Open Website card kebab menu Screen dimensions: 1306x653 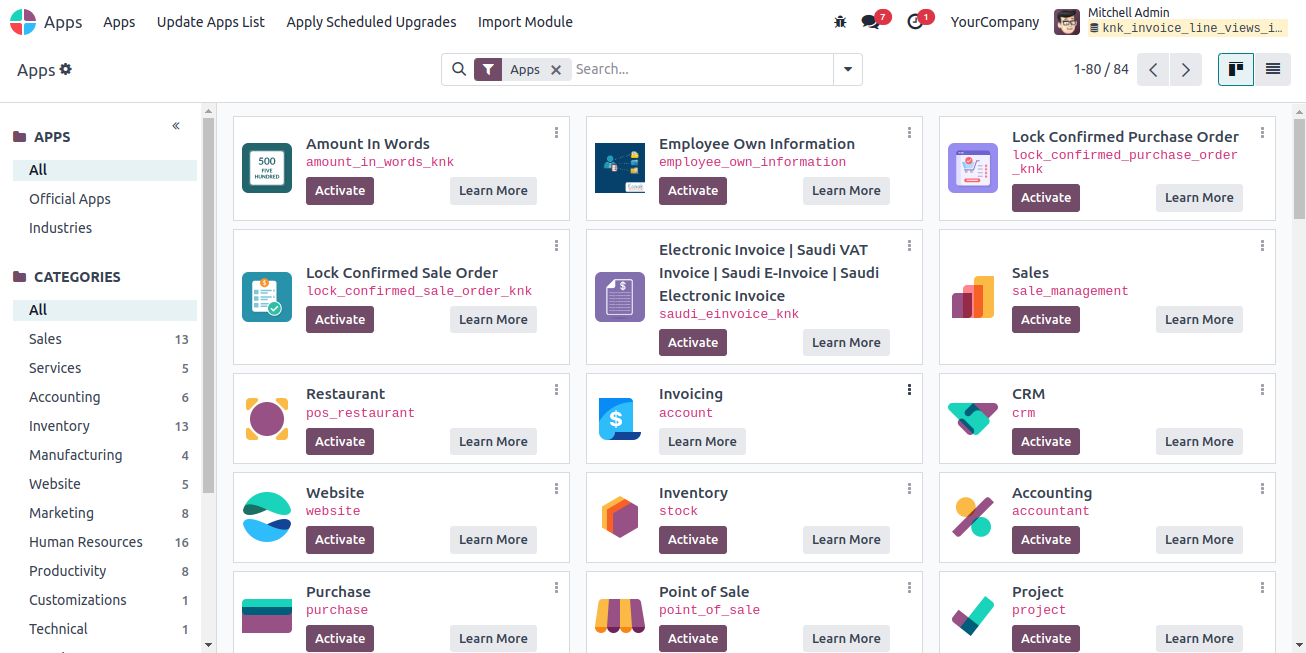point(557,488)
